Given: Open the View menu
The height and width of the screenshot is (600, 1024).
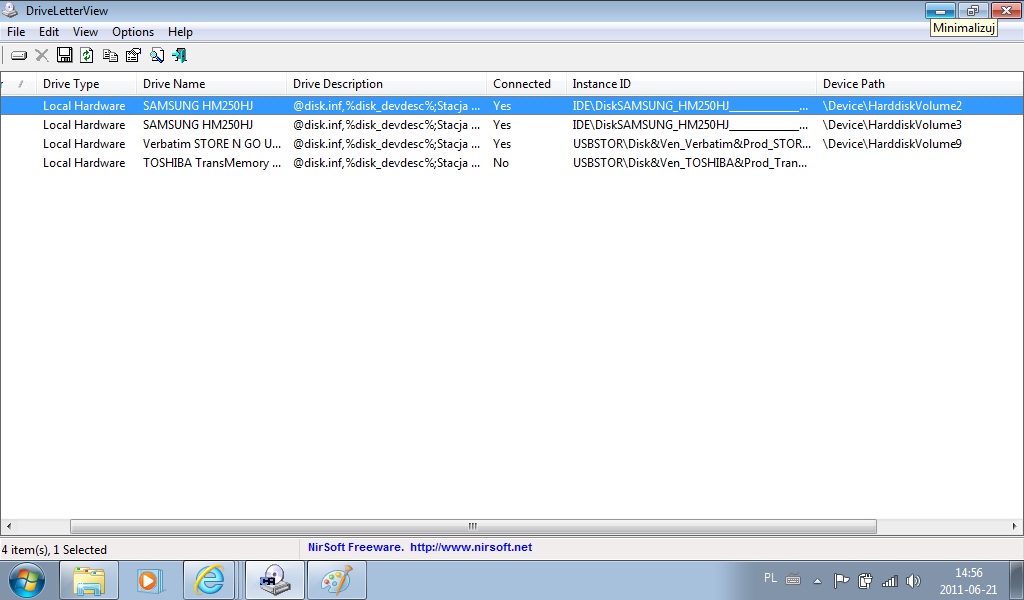Looking at the screenshot, I should (x=85, y=32).
